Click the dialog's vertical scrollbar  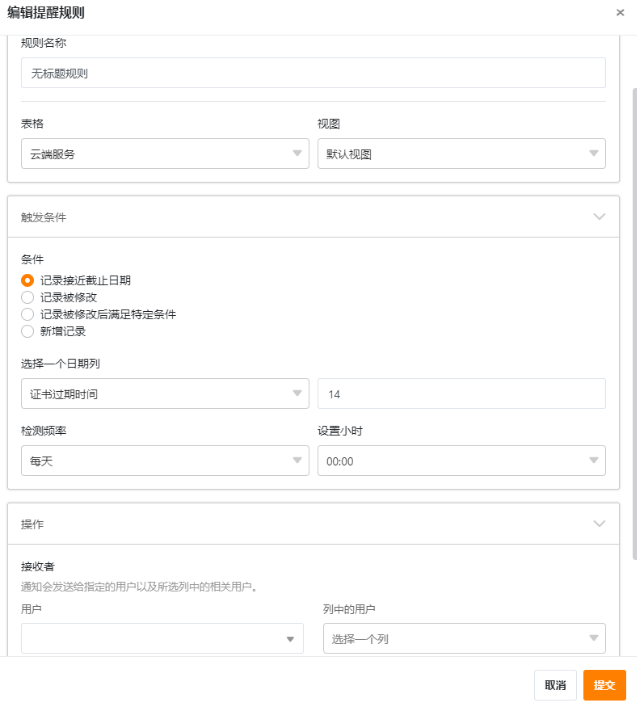point(635,324)
